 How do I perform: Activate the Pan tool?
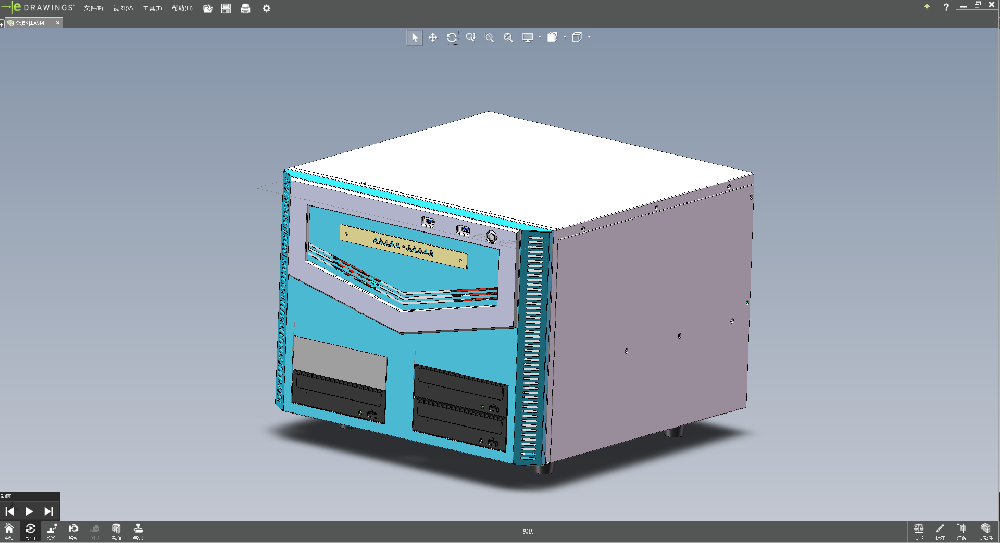433,37
